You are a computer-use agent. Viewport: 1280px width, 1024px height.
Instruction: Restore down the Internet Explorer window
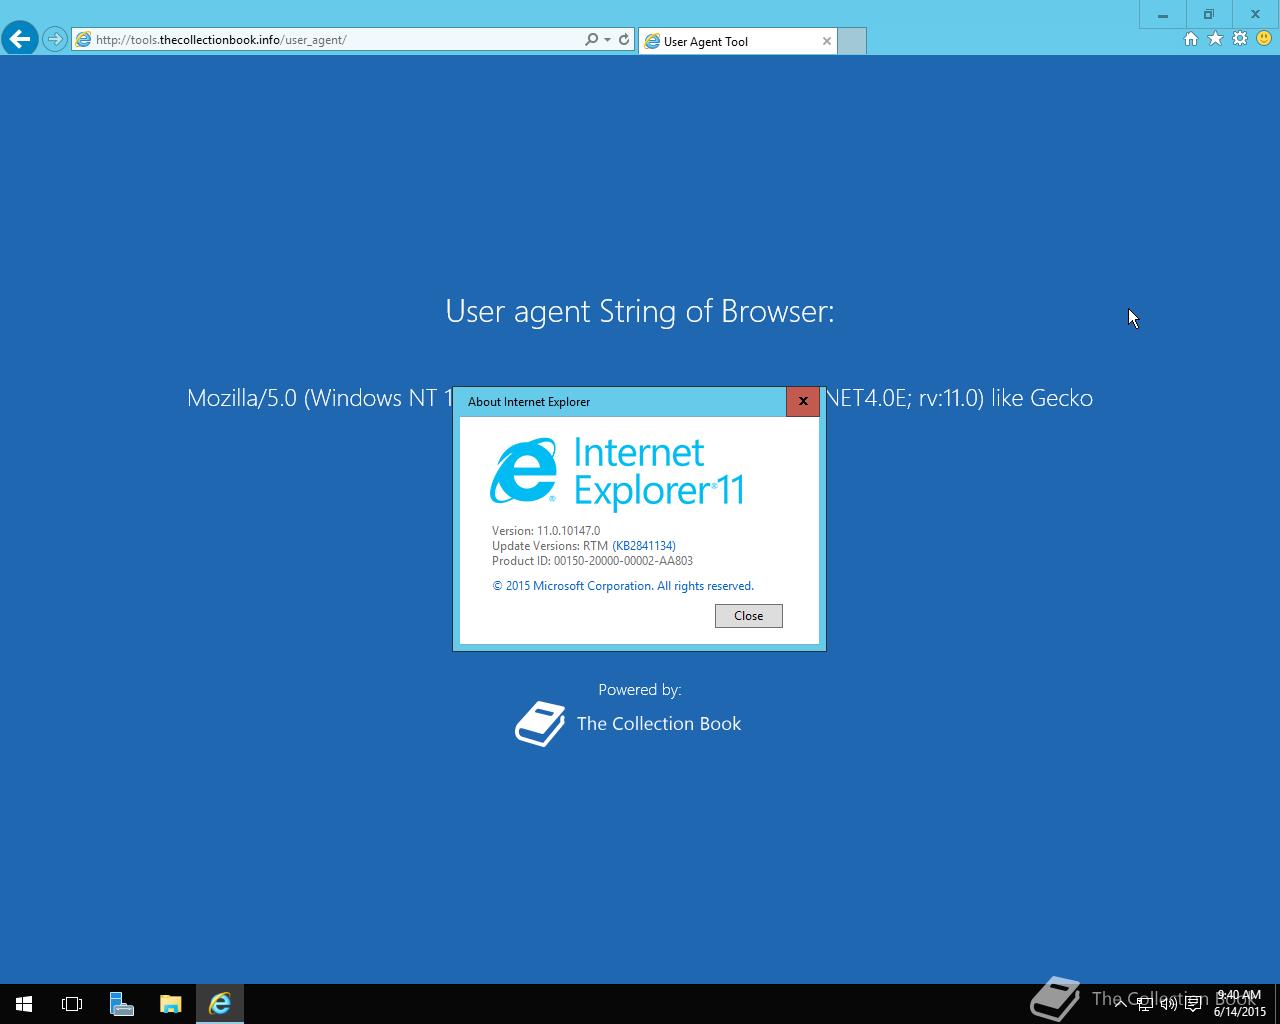point(1209,15)
